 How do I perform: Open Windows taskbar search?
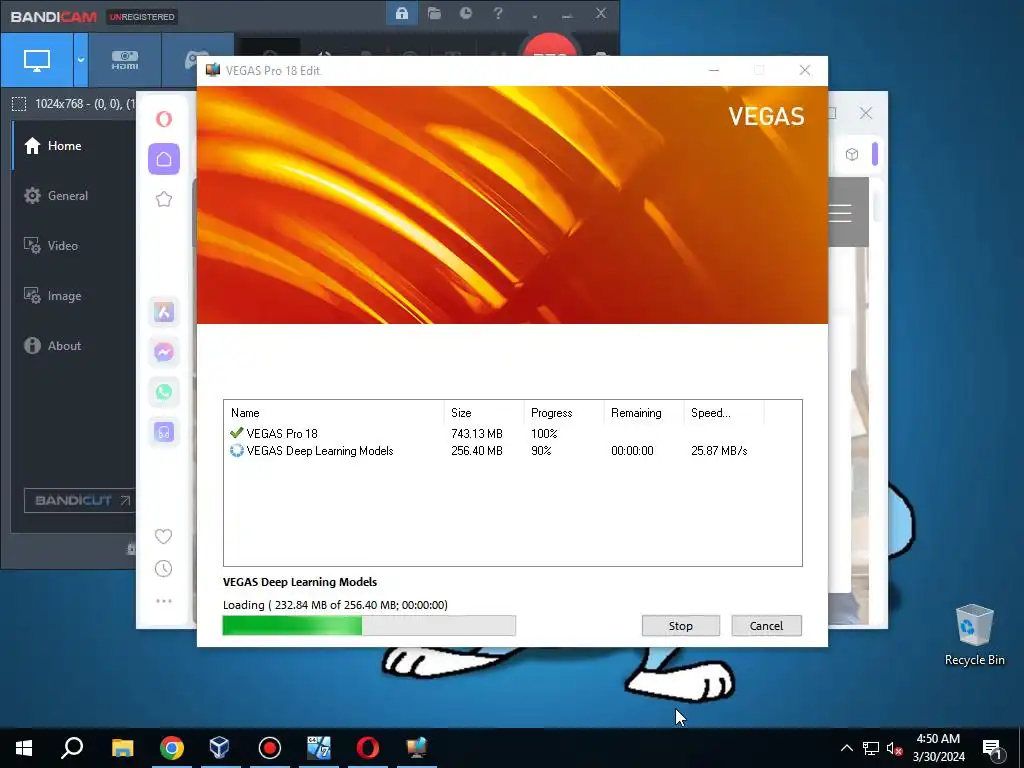72,748
